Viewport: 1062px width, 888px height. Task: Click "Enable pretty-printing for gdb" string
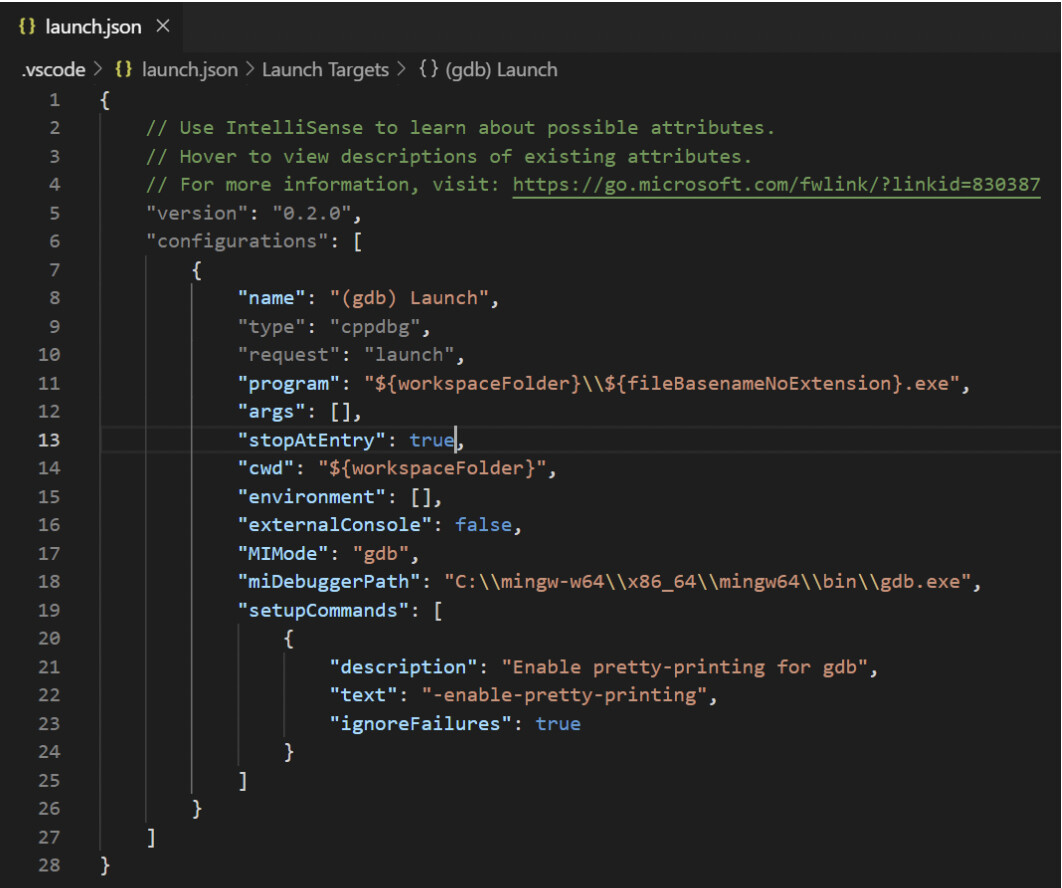click(684, 667)
